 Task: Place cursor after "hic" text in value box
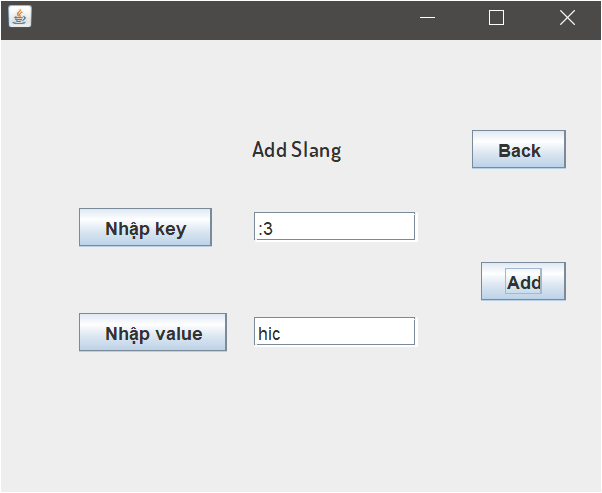click(281, 334)
